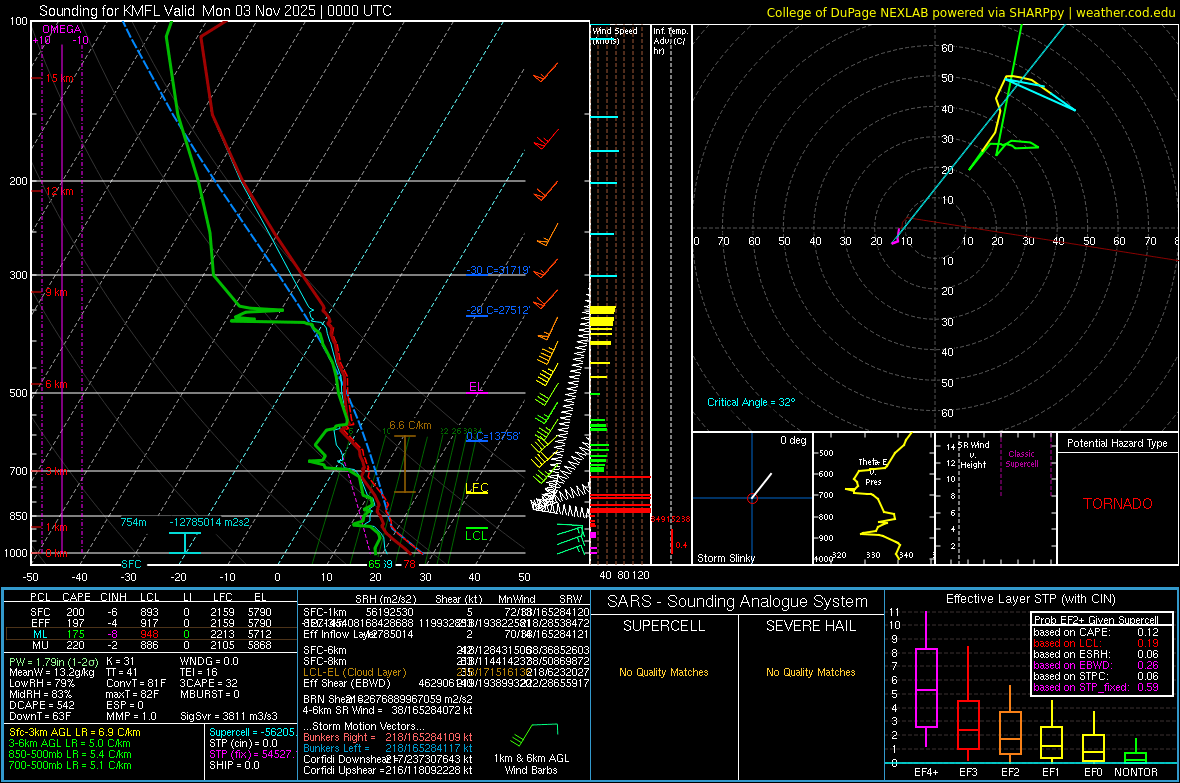This screenshot has height=783, width=1180.
Task: Click the 'SHIP = 0.0' value
Action: click(234, 765)
